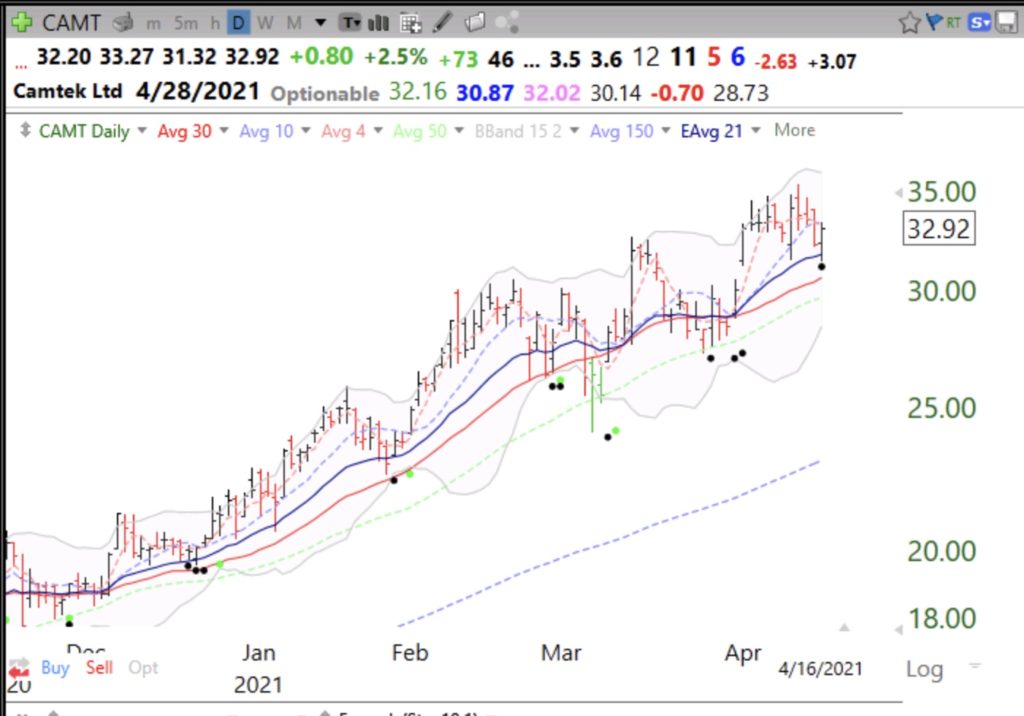Click the notes icon beside the pencil
The image size is (1024, 716).
tap(475, 22)
